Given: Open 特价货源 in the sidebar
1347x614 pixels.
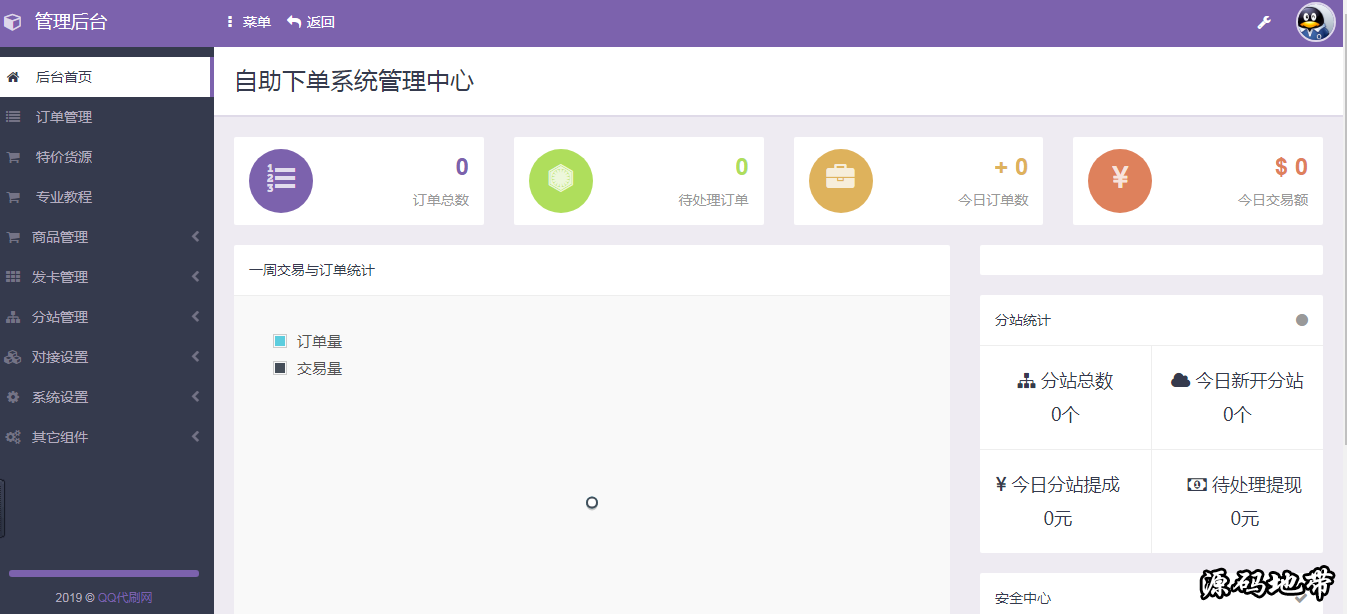Looking at the screenshot, I should [107, 157].
